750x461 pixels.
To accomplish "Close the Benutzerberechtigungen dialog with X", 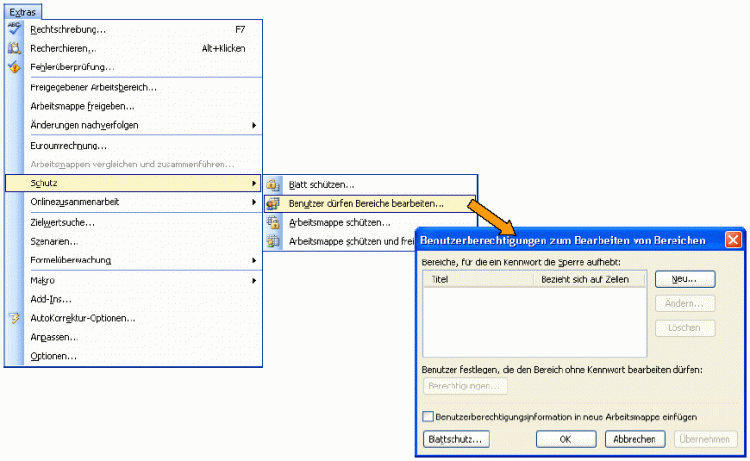I will pos(732,240).
